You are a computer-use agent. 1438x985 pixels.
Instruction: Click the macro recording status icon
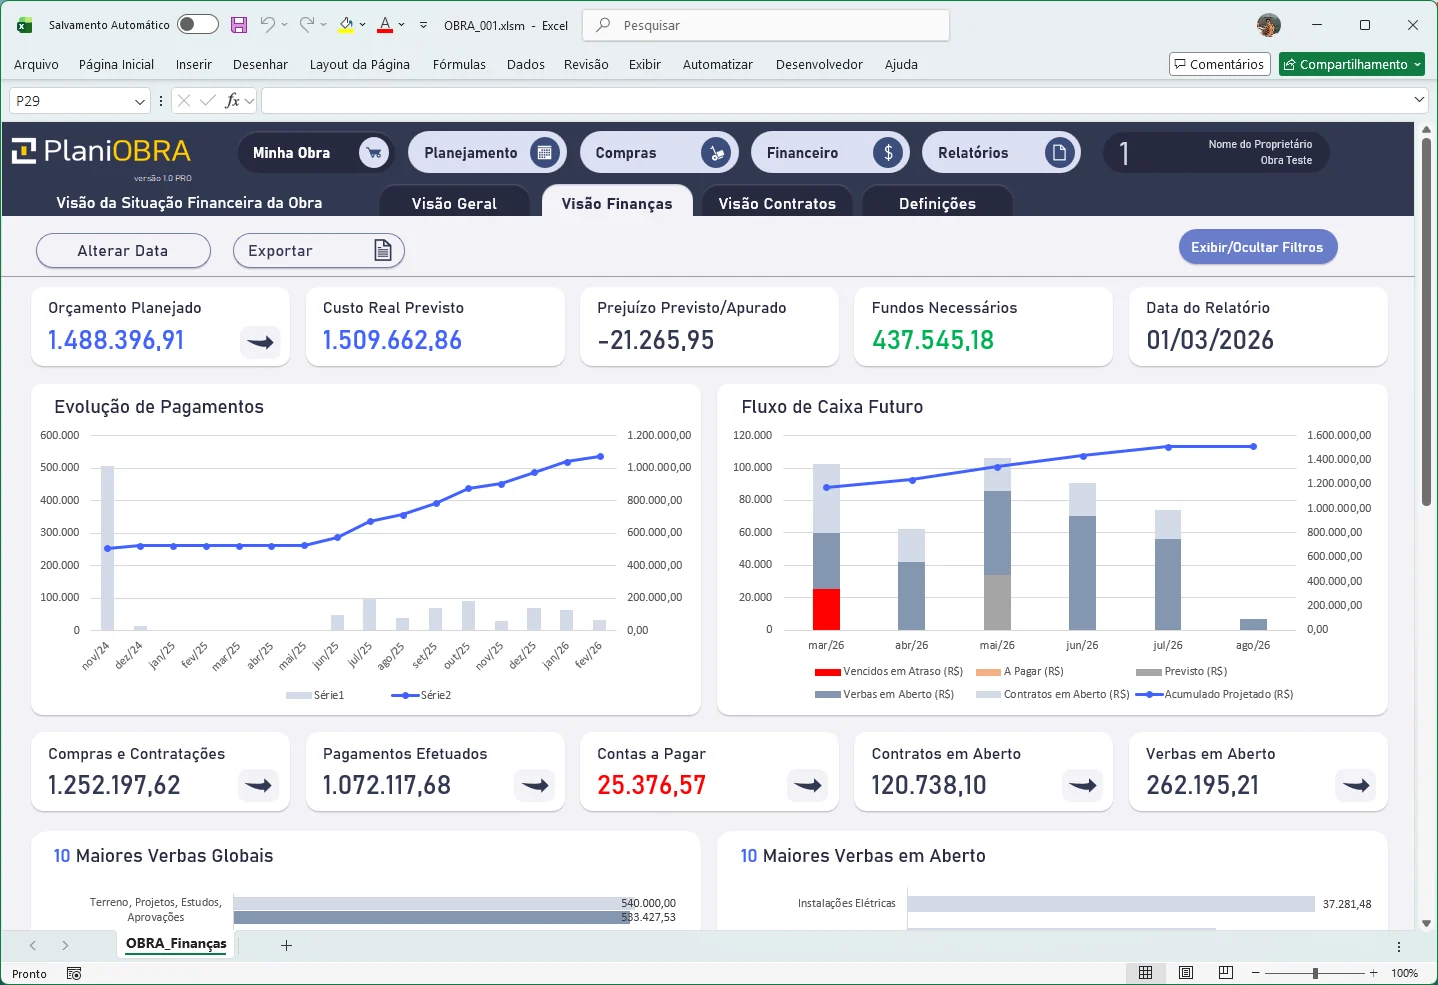[x=74, y=973]
